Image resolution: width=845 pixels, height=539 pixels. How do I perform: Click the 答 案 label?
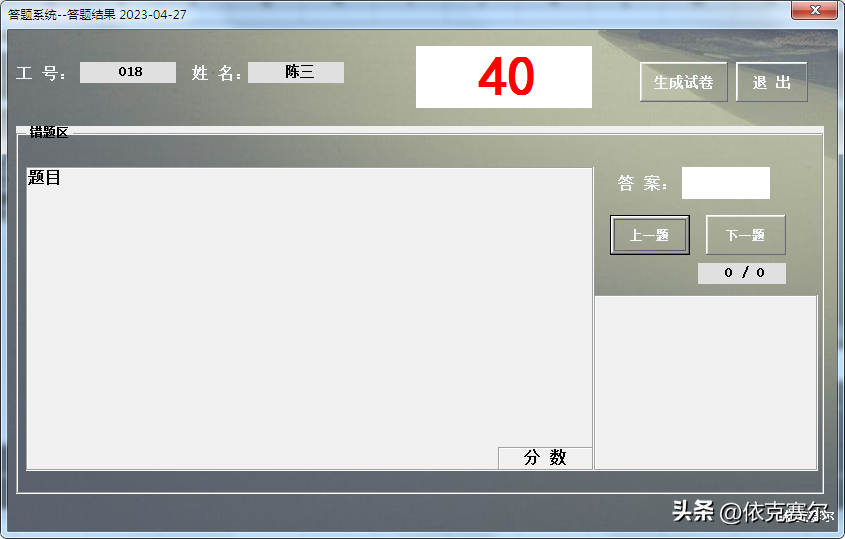point(642,183)
